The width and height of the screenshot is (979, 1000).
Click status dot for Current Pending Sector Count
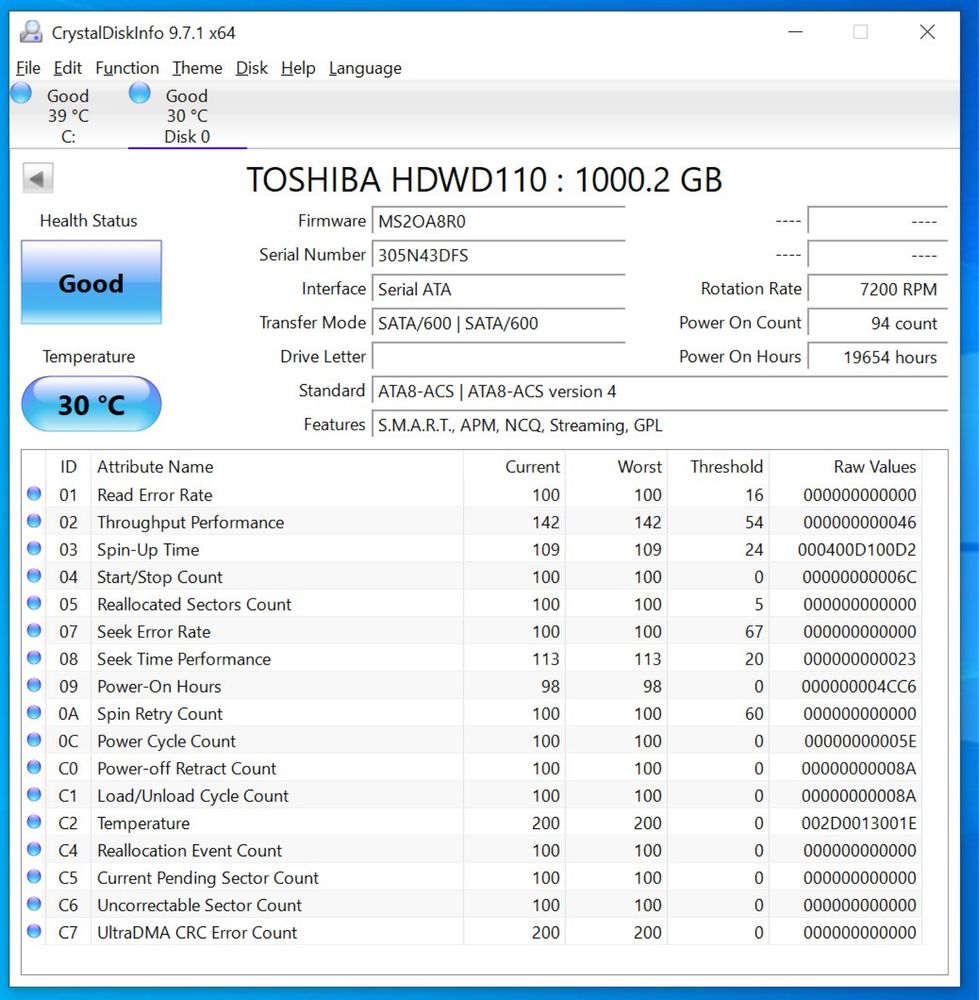(x=34, y=878)
